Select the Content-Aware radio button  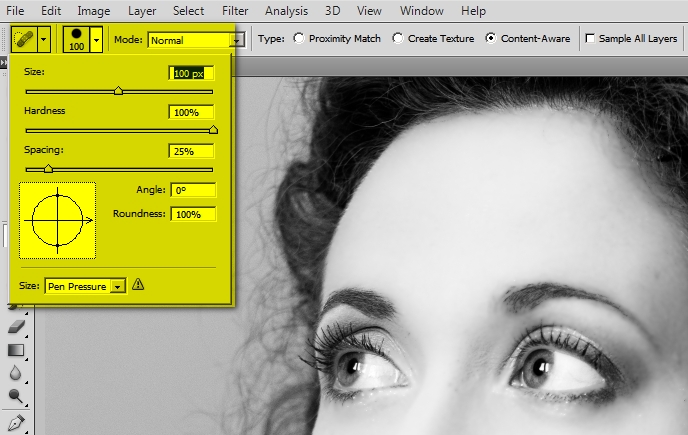(x=491, y=39)
